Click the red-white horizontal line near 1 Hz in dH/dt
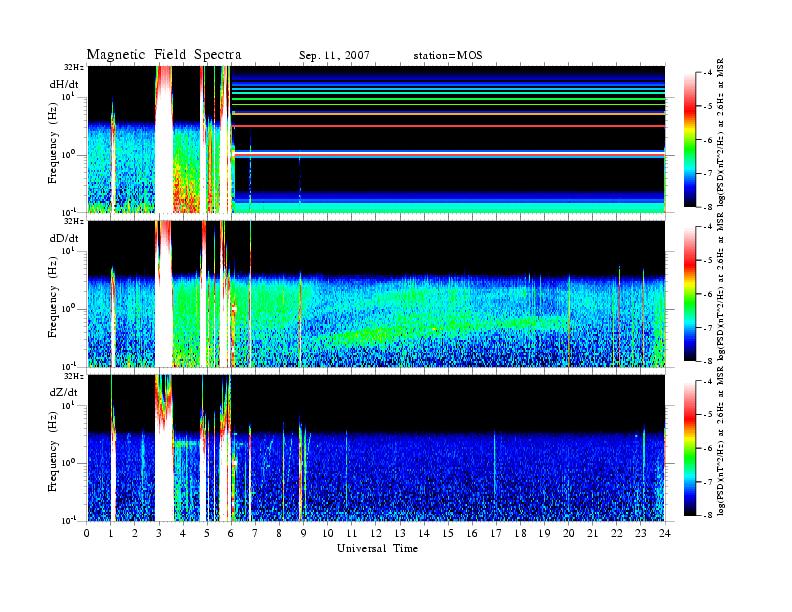The width and height of the screenshot is (792, 612). tap(449, 154)
